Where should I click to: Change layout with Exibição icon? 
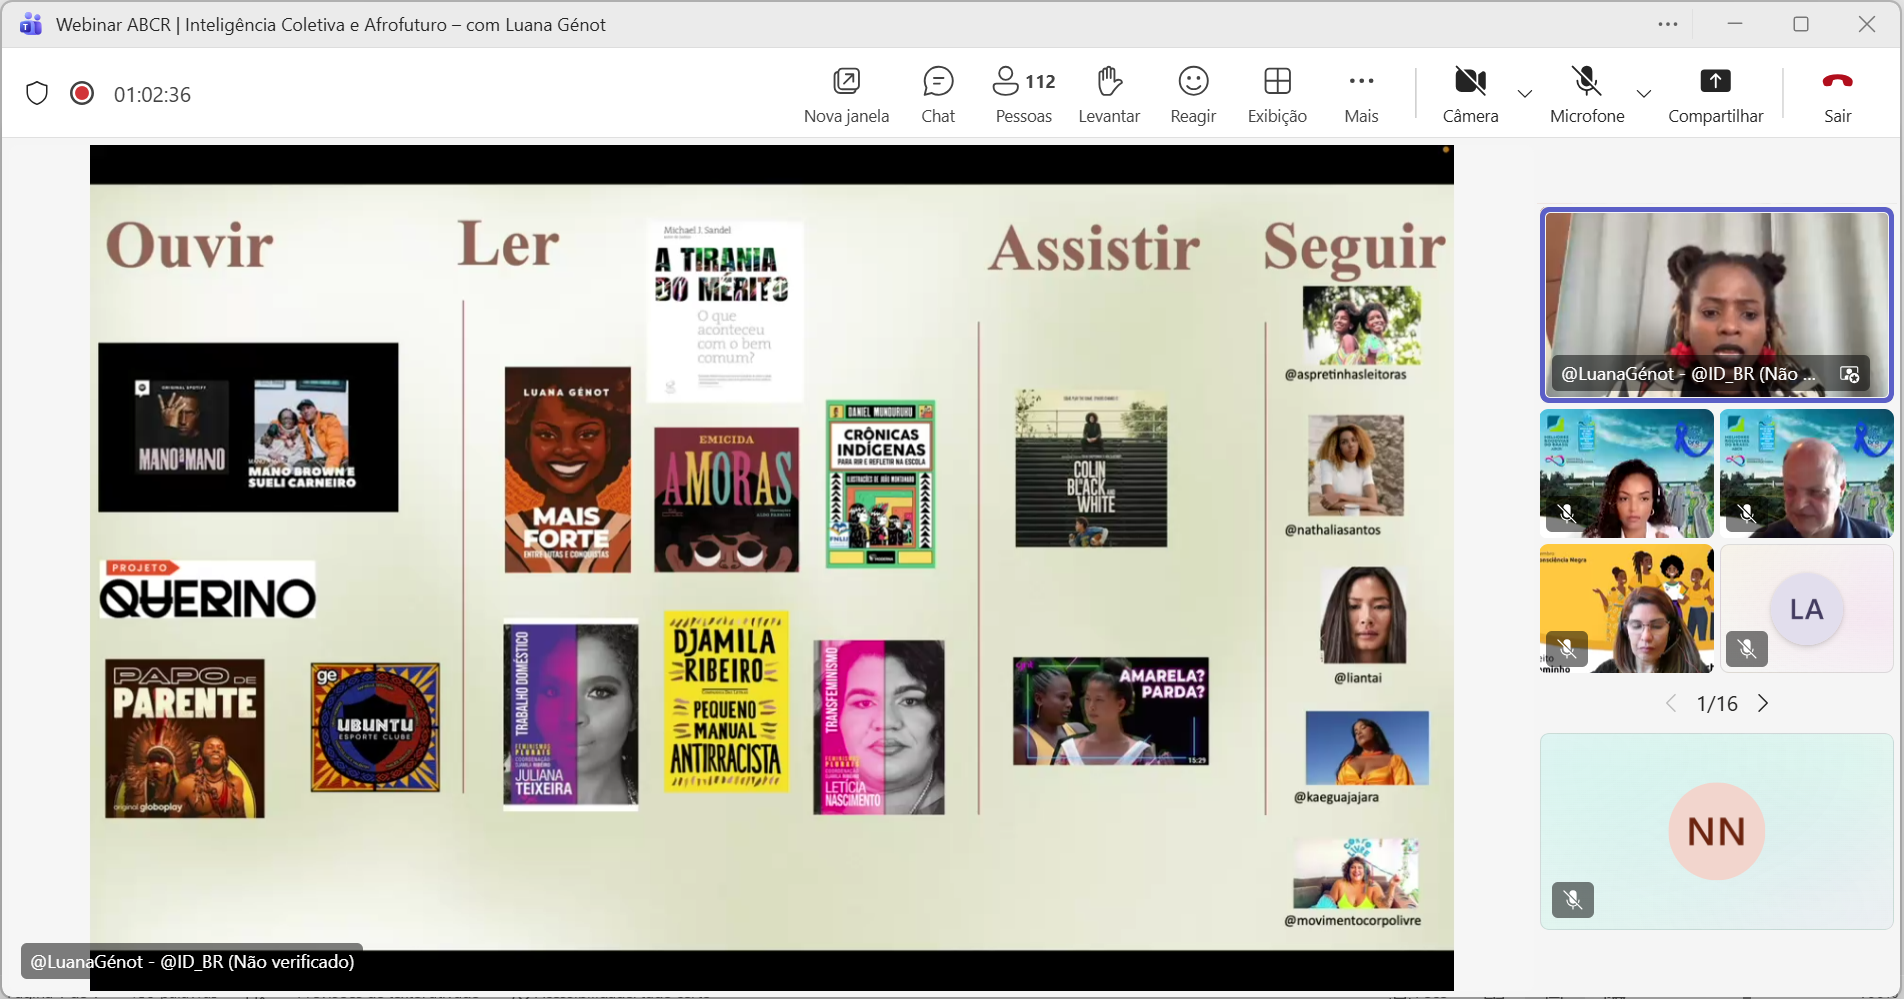pyautogui.click(x=1277, y=95)
